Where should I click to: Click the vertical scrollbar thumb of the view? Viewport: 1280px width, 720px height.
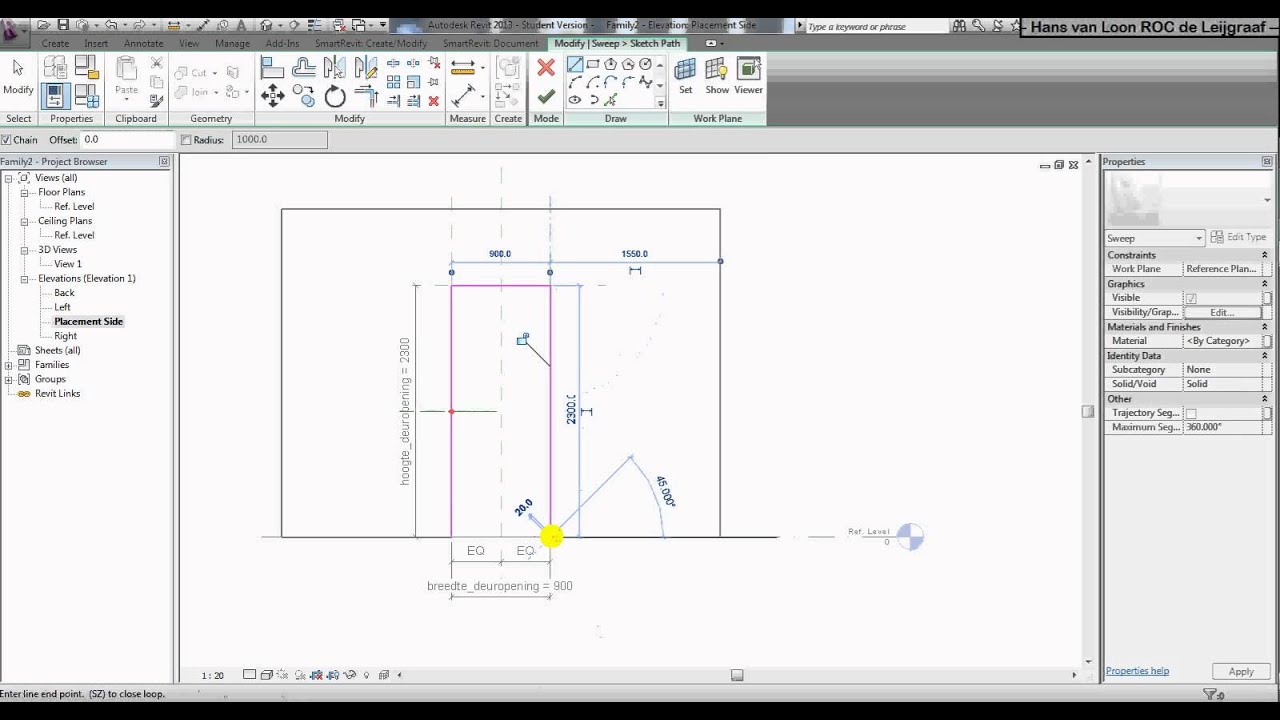click(1088, 411)
